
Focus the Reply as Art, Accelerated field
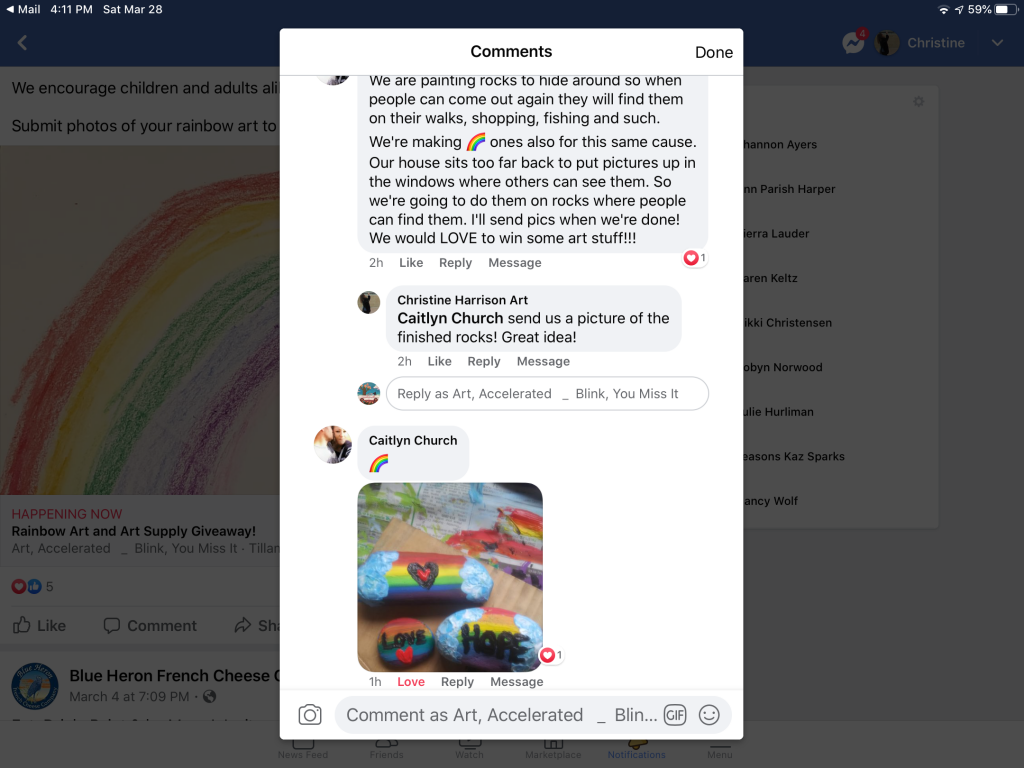(547, 394)
